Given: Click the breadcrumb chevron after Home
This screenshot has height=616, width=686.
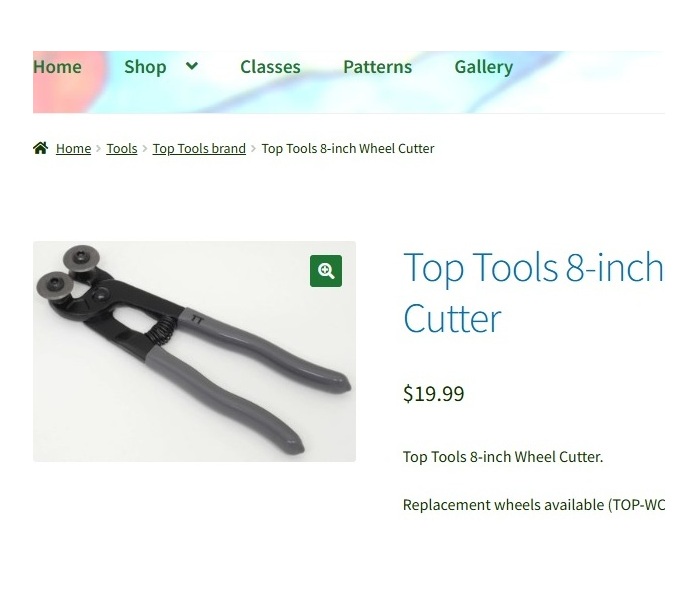Looking at the screenshot, I should pos(98,149).
